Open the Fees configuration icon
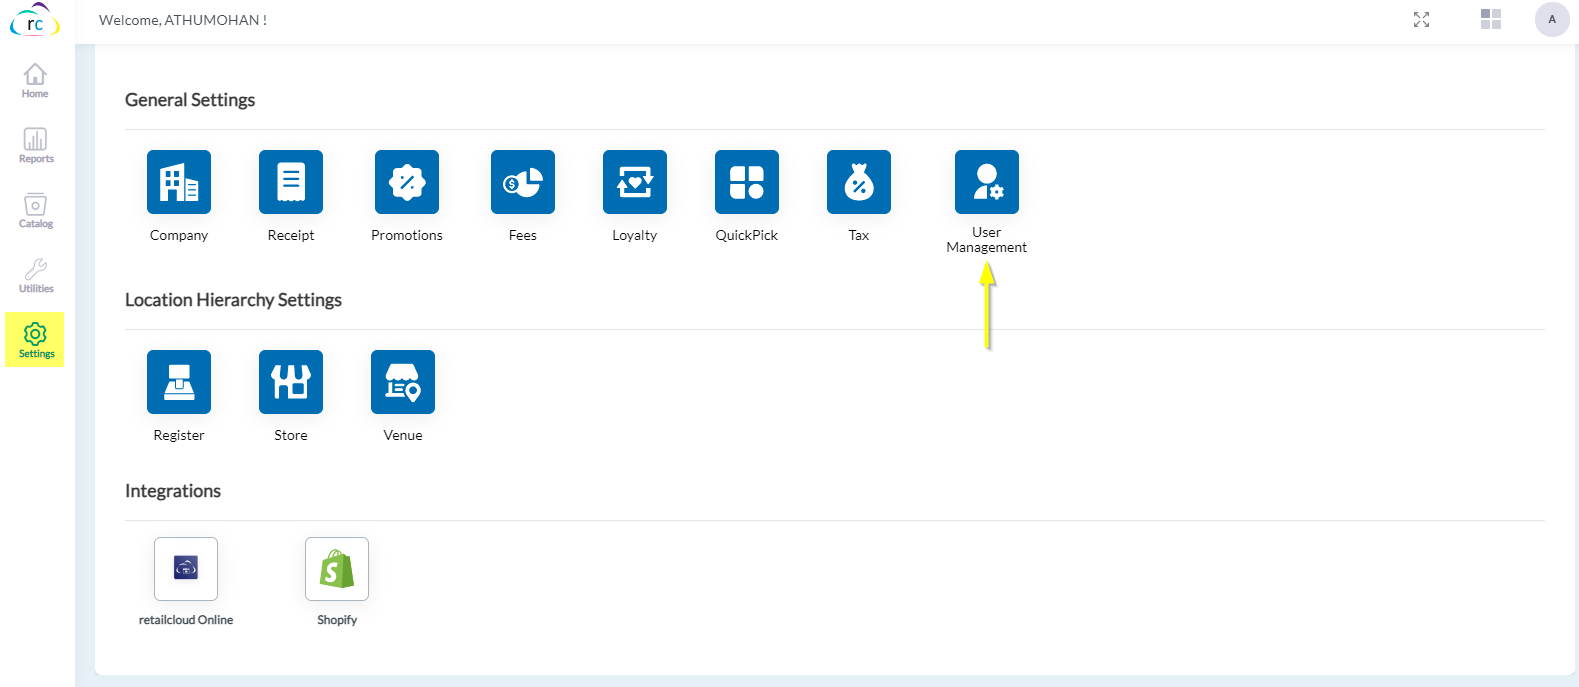 pyautogui.click(x=523, y=182)
